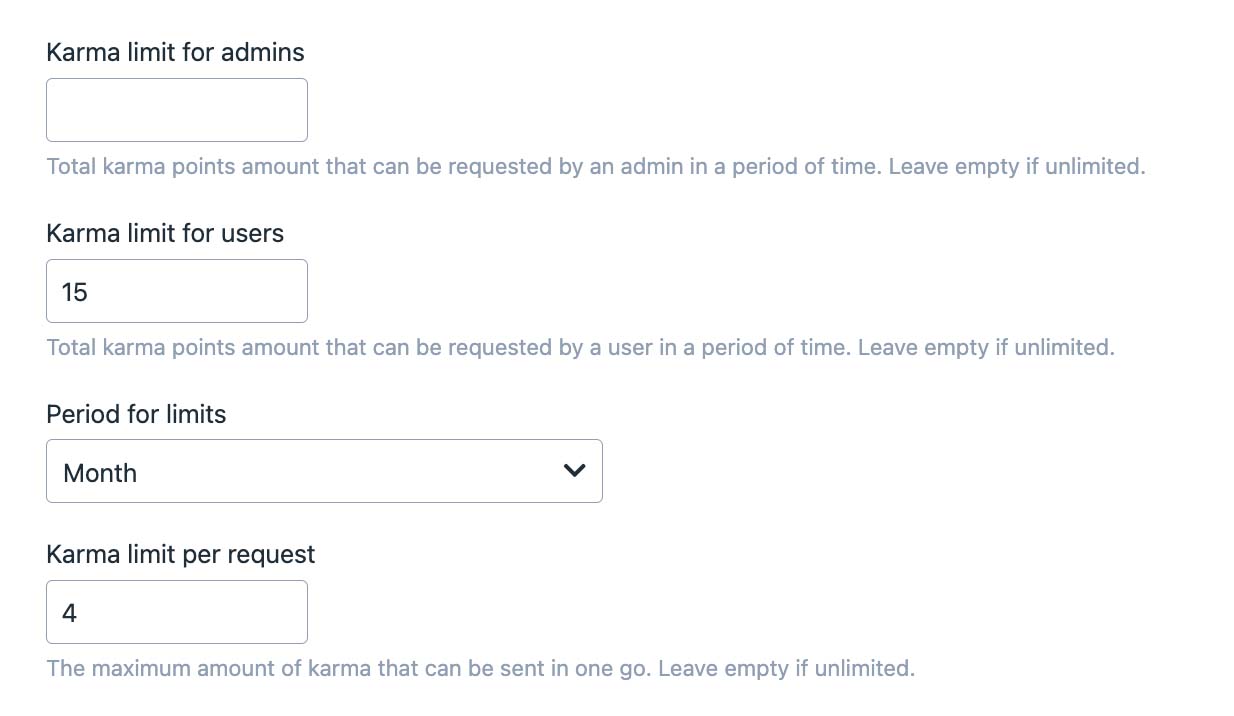The image size is (1234, 716).
Task: Click the number 4 in per request limit
Action: [x=69, y=613]
